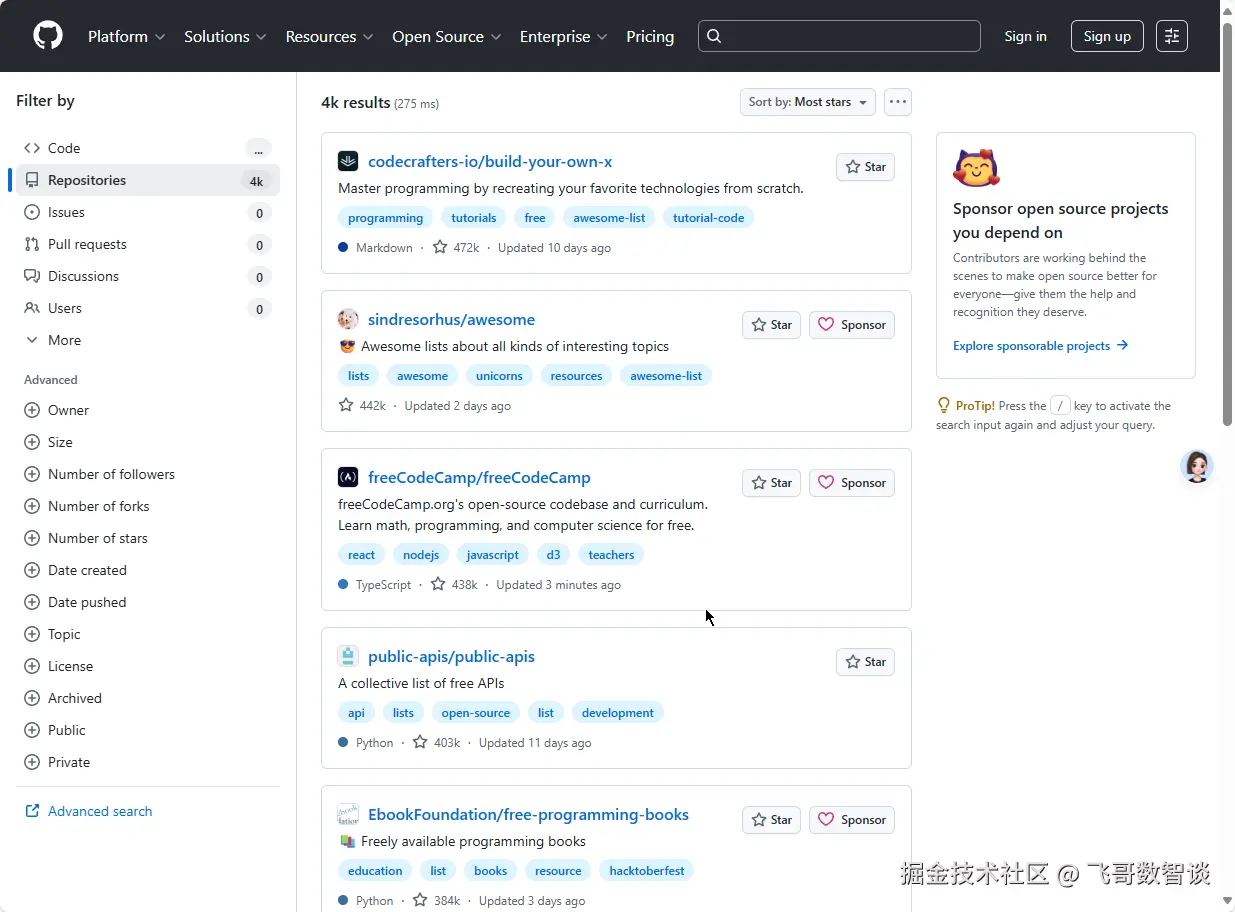
Task: Star the sindresorhus/awesome repository
Action: (x=771, y=324)
